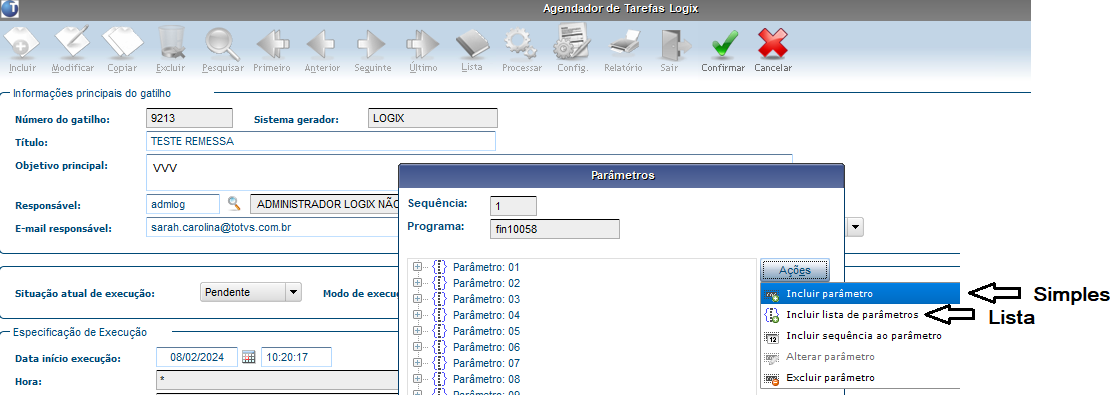Expand Parâmetro: 04 tree node
The width and height of the screenshot is (1117, 399).
point(418,315)
